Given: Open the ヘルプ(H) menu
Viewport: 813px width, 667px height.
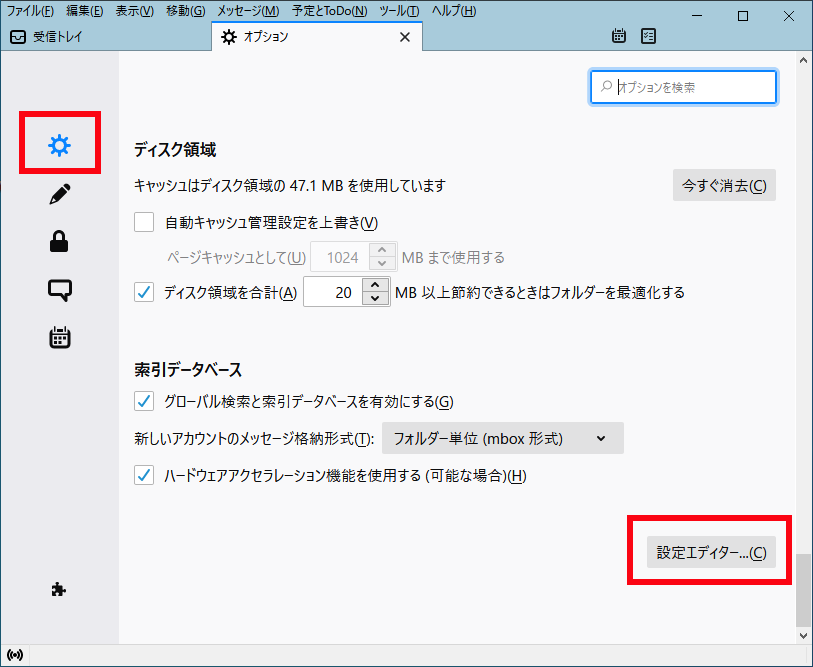Looking at the screenshot, I should [x=454, y=11].
